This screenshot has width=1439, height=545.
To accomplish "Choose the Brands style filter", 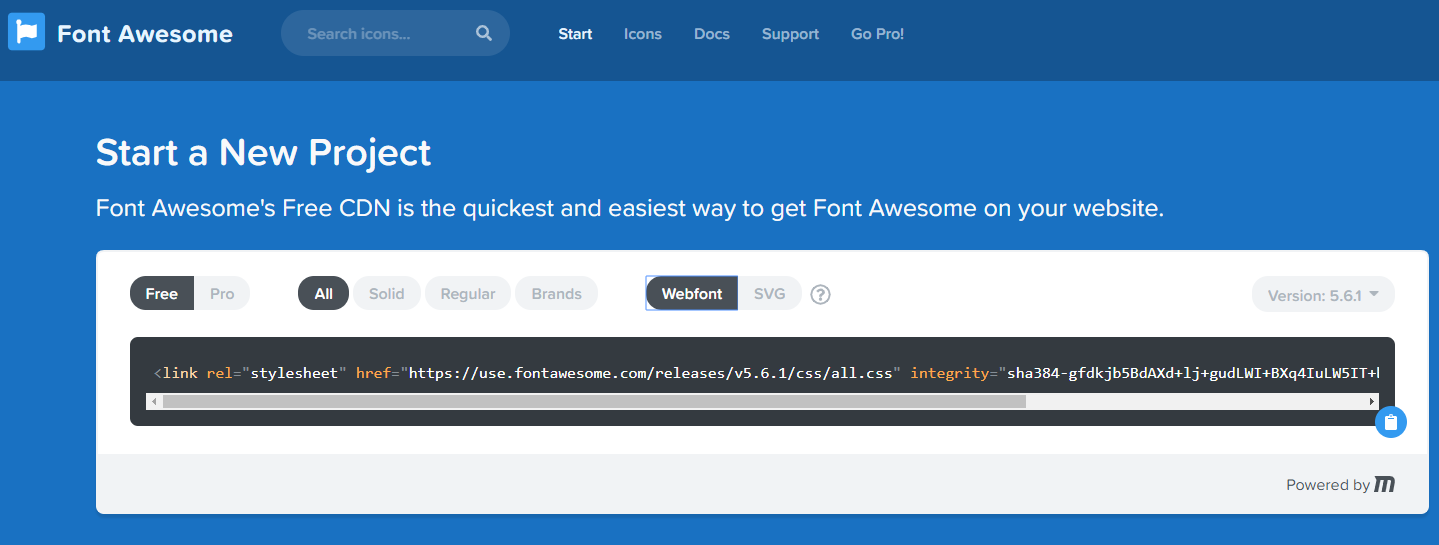I will [x=557, y=293].
